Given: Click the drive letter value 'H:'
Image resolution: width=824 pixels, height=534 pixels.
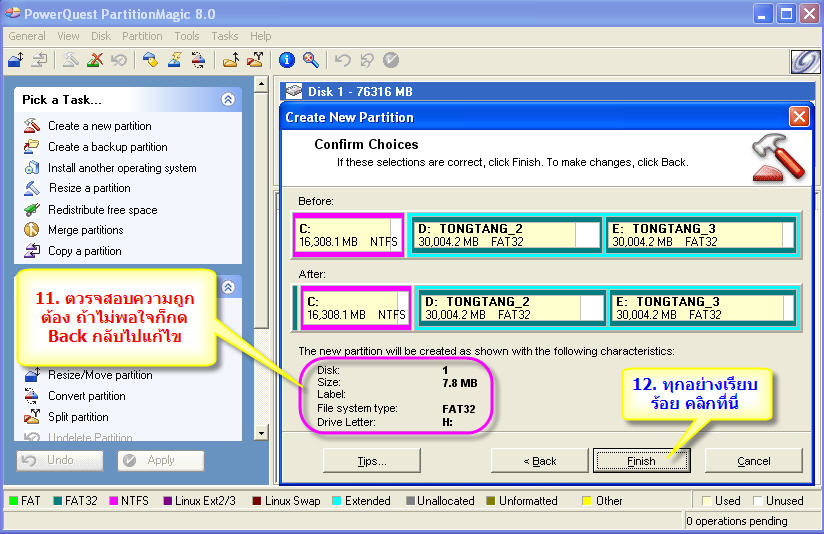Looking at the screenshot, I should pyautogui.click(x=448, y=423).
